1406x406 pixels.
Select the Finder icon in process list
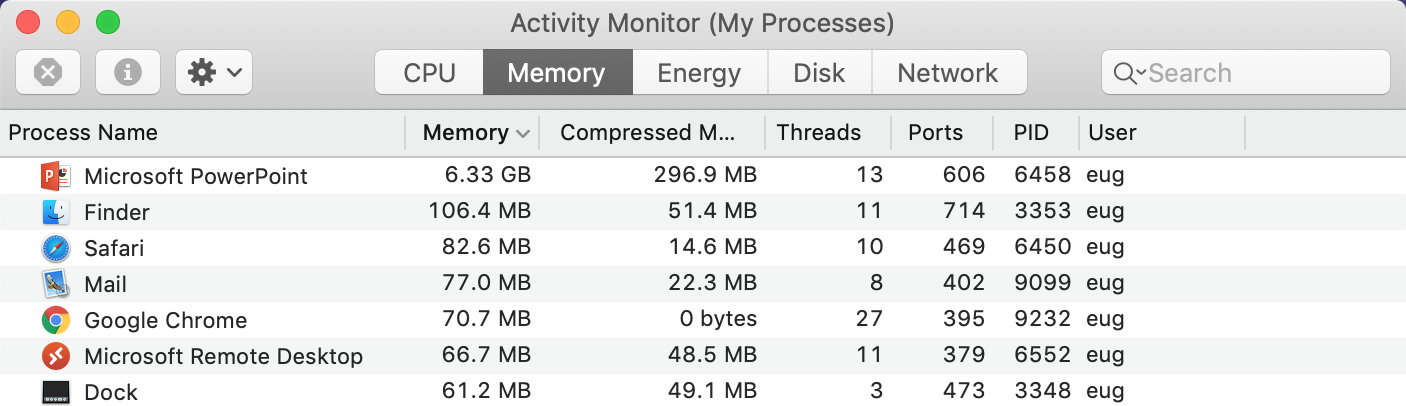tap(55, 212)
